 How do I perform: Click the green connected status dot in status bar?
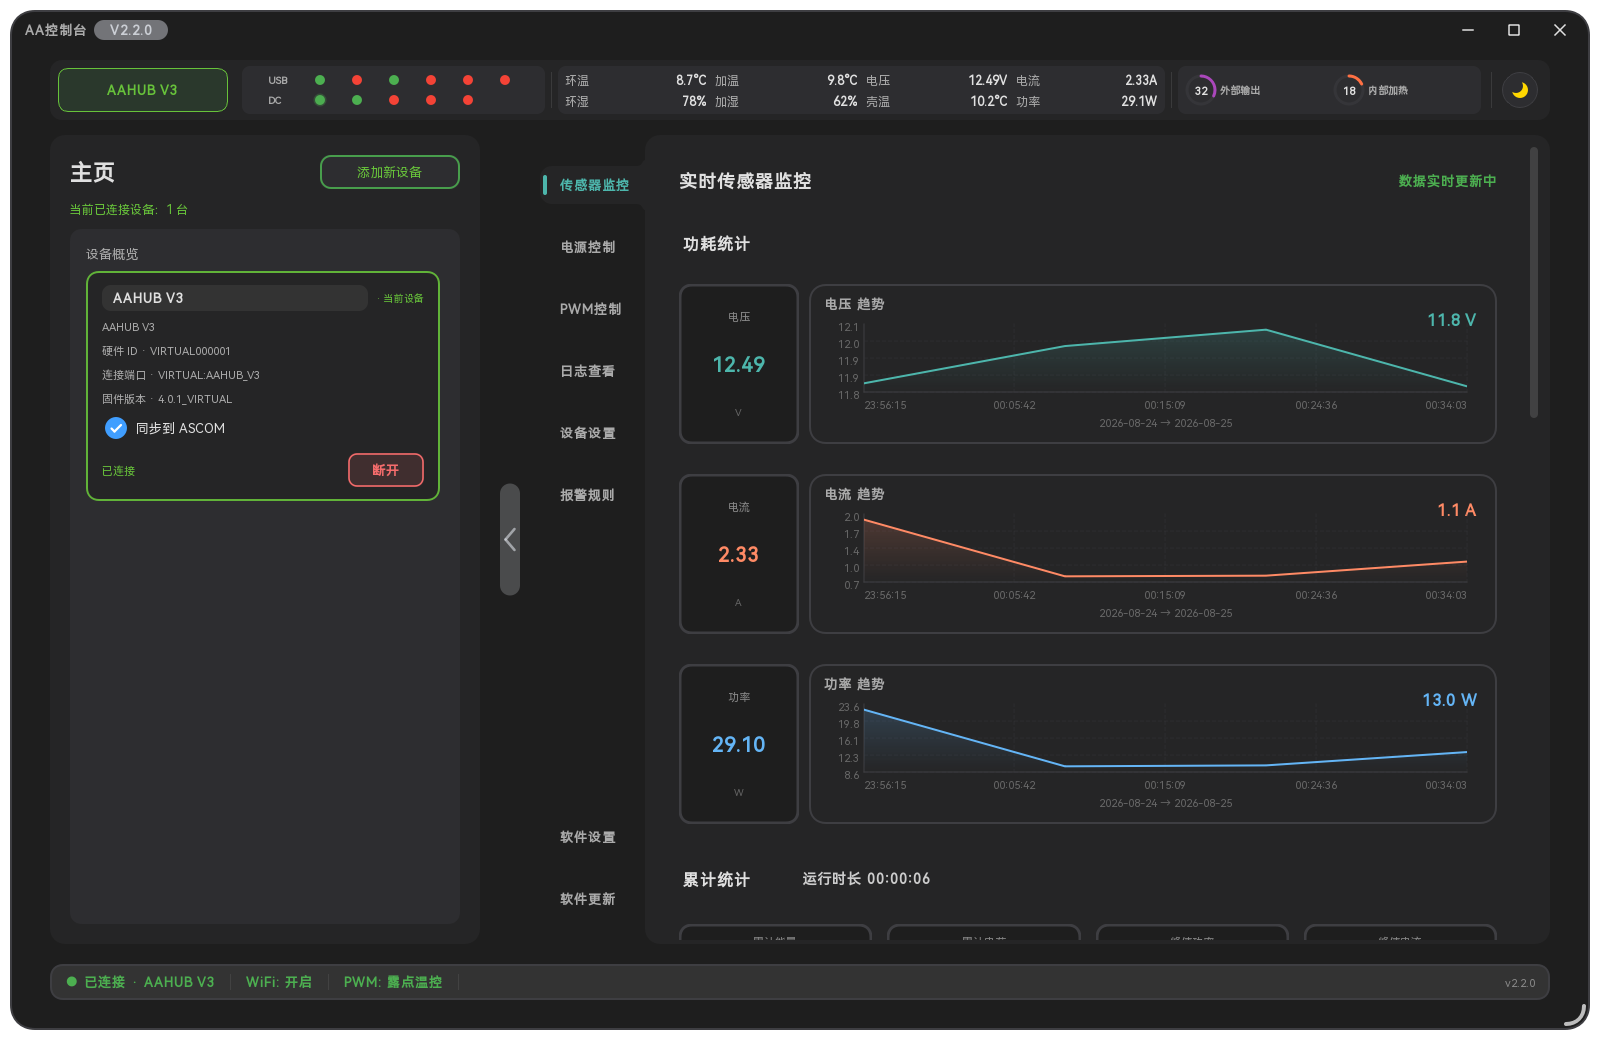[72, 982]
